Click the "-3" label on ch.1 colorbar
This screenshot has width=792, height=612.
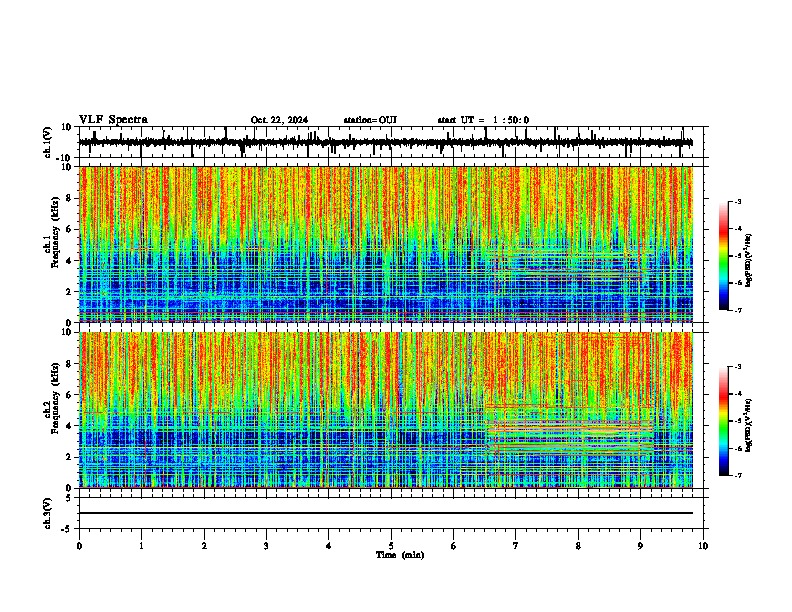[738, 202]
